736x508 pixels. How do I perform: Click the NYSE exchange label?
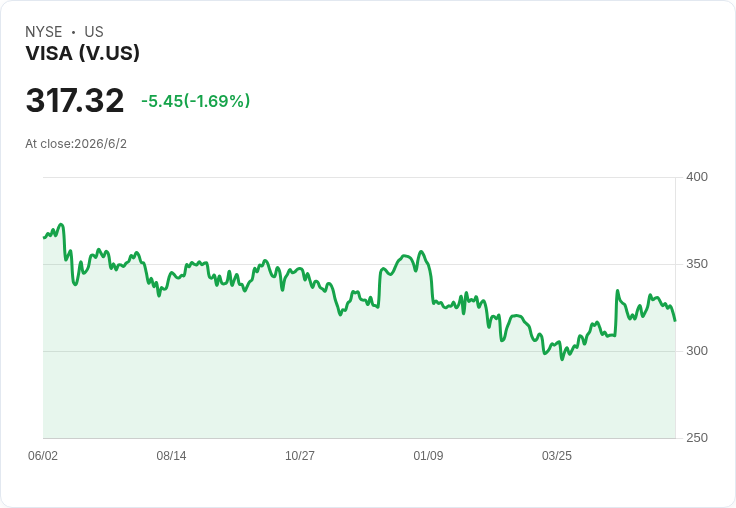pos(44,32)
